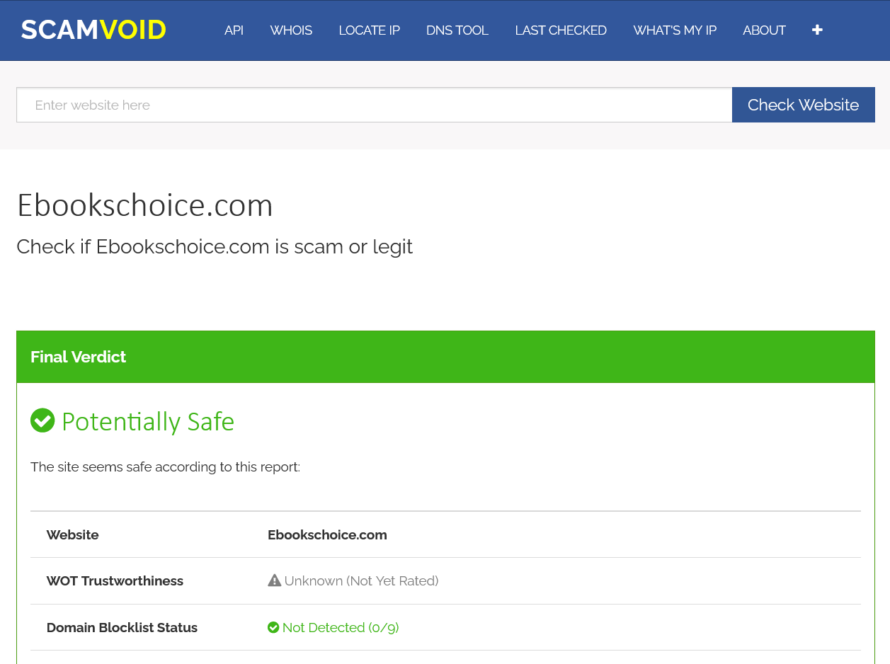This screenshot has height=664, width=890.
Task: Open WHAT'S MY IP
Action: pos(675,30)
